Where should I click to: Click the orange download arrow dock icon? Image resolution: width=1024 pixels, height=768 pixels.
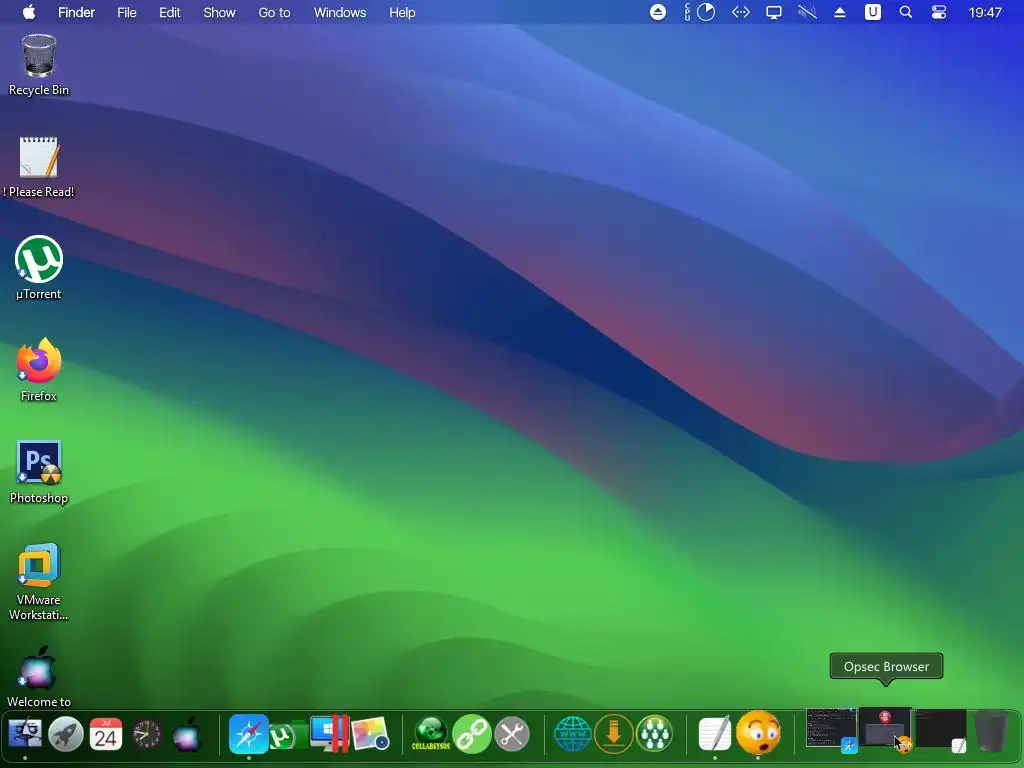point(613,734)
